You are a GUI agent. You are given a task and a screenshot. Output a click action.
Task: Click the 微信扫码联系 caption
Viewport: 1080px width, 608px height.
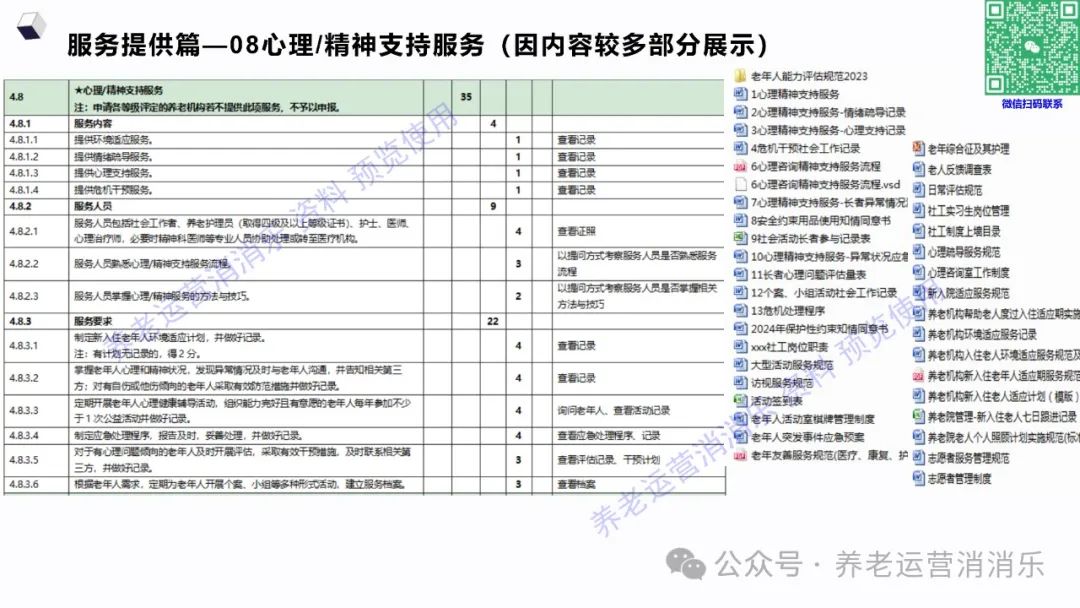1031,104
